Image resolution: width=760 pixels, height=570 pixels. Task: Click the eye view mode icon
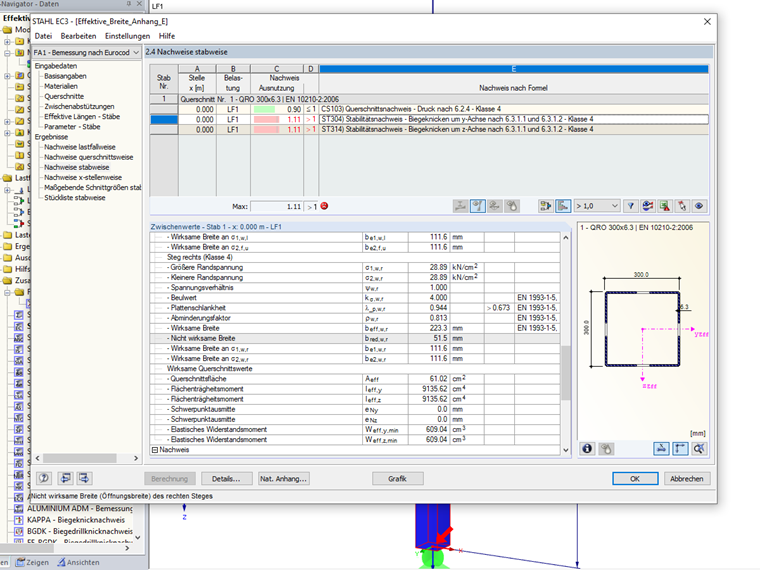(699, 205)
